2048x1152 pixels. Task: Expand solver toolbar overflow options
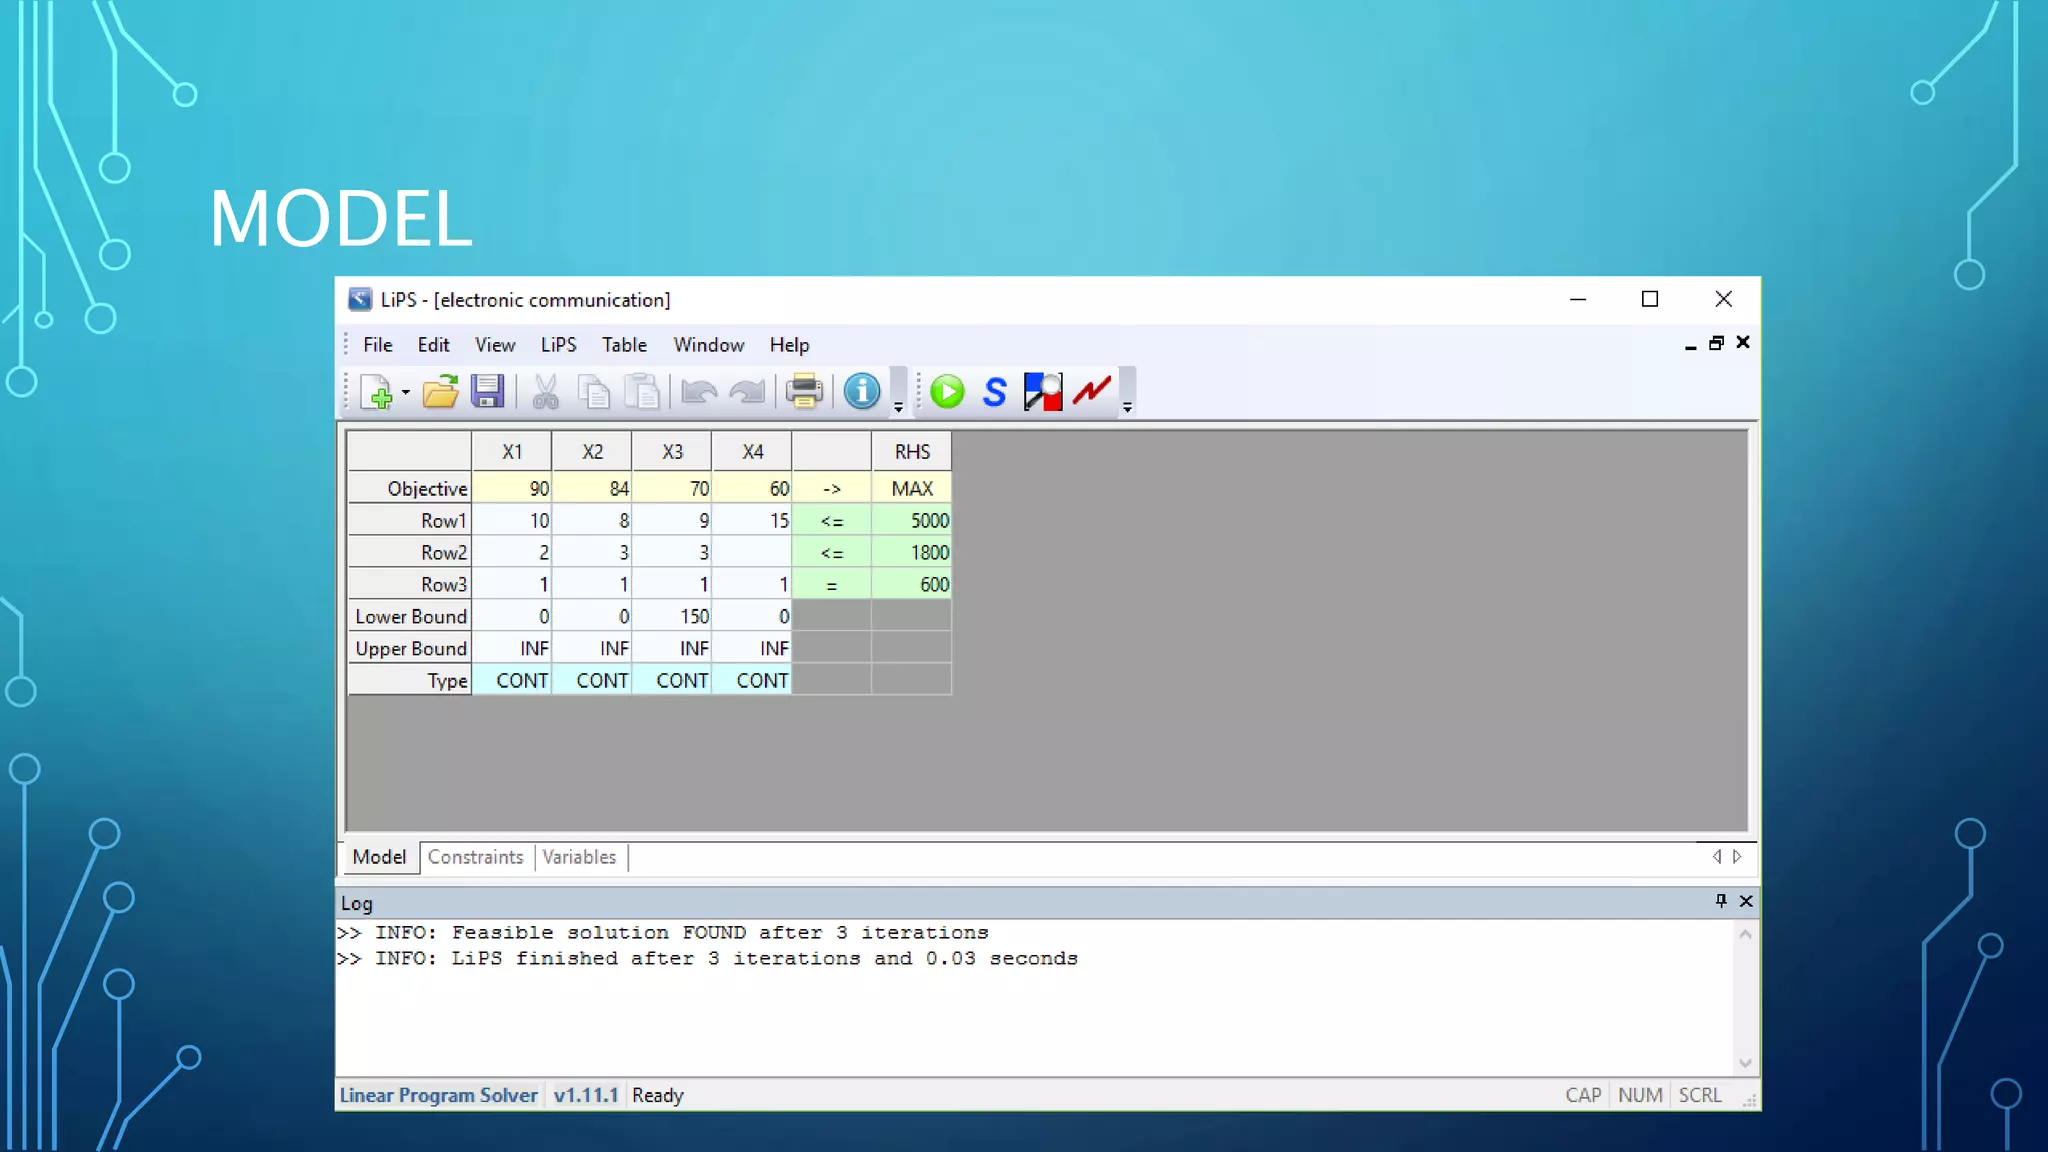(x=1127, y=406)
